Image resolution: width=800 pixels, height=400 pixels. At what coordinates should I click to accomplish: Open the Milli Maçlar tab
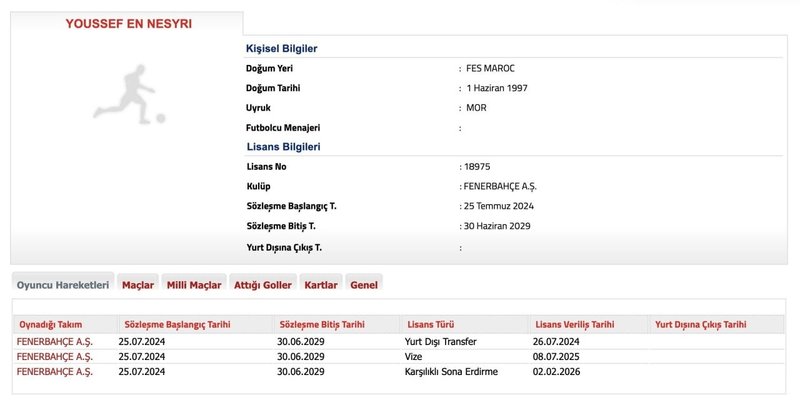pos(193,285)
